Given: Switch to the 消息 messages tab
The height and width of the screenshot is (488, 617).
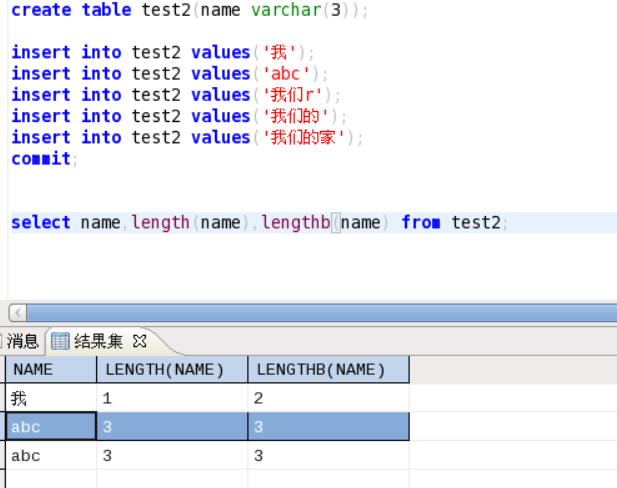Looking at the screenshot, I should pyautogui.click(x=21, y=341).
